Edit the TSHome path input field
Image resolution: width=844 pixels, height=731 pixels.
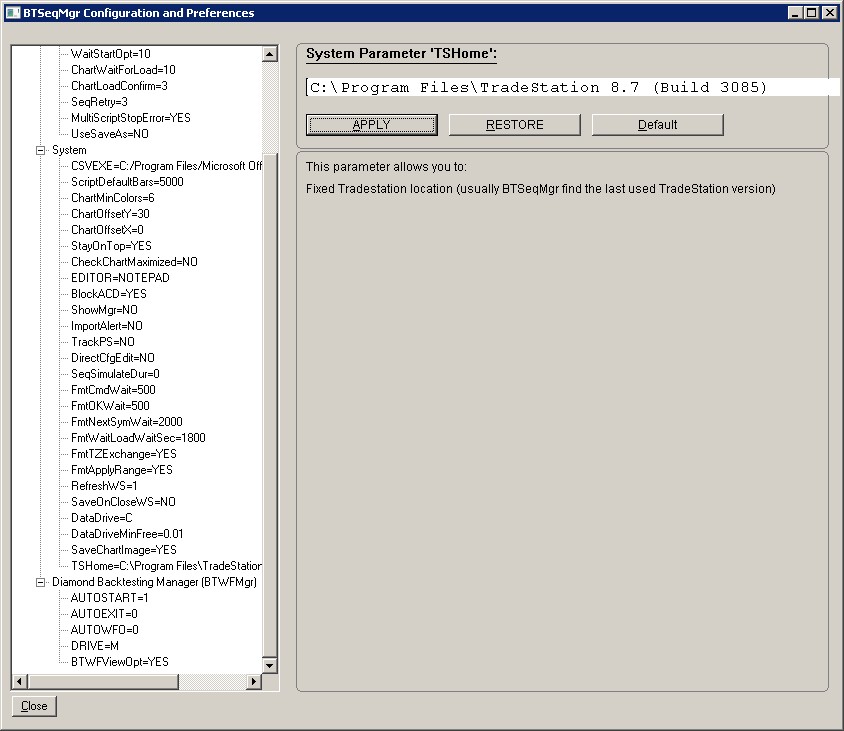coord(572,87)
